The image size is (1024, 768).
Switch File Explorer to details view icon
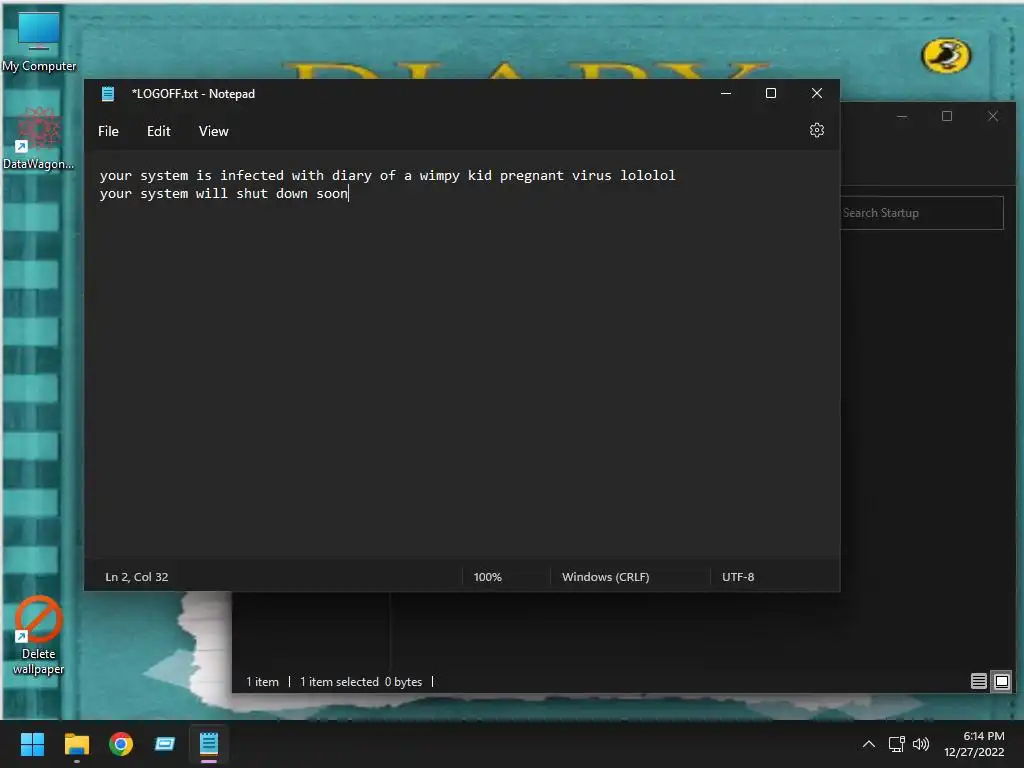coord(978,681)
